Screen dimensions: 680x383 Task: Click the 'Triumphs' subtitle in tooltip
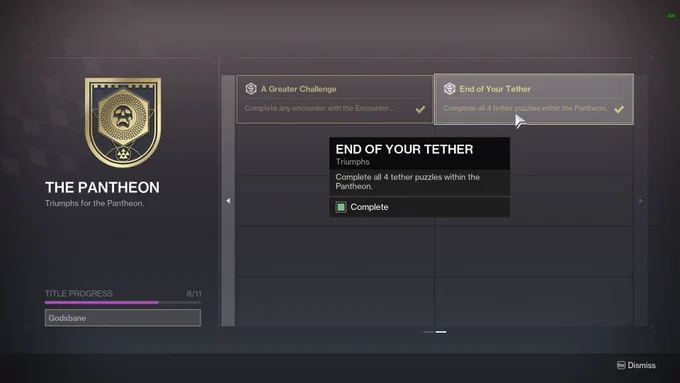[353, 162]
